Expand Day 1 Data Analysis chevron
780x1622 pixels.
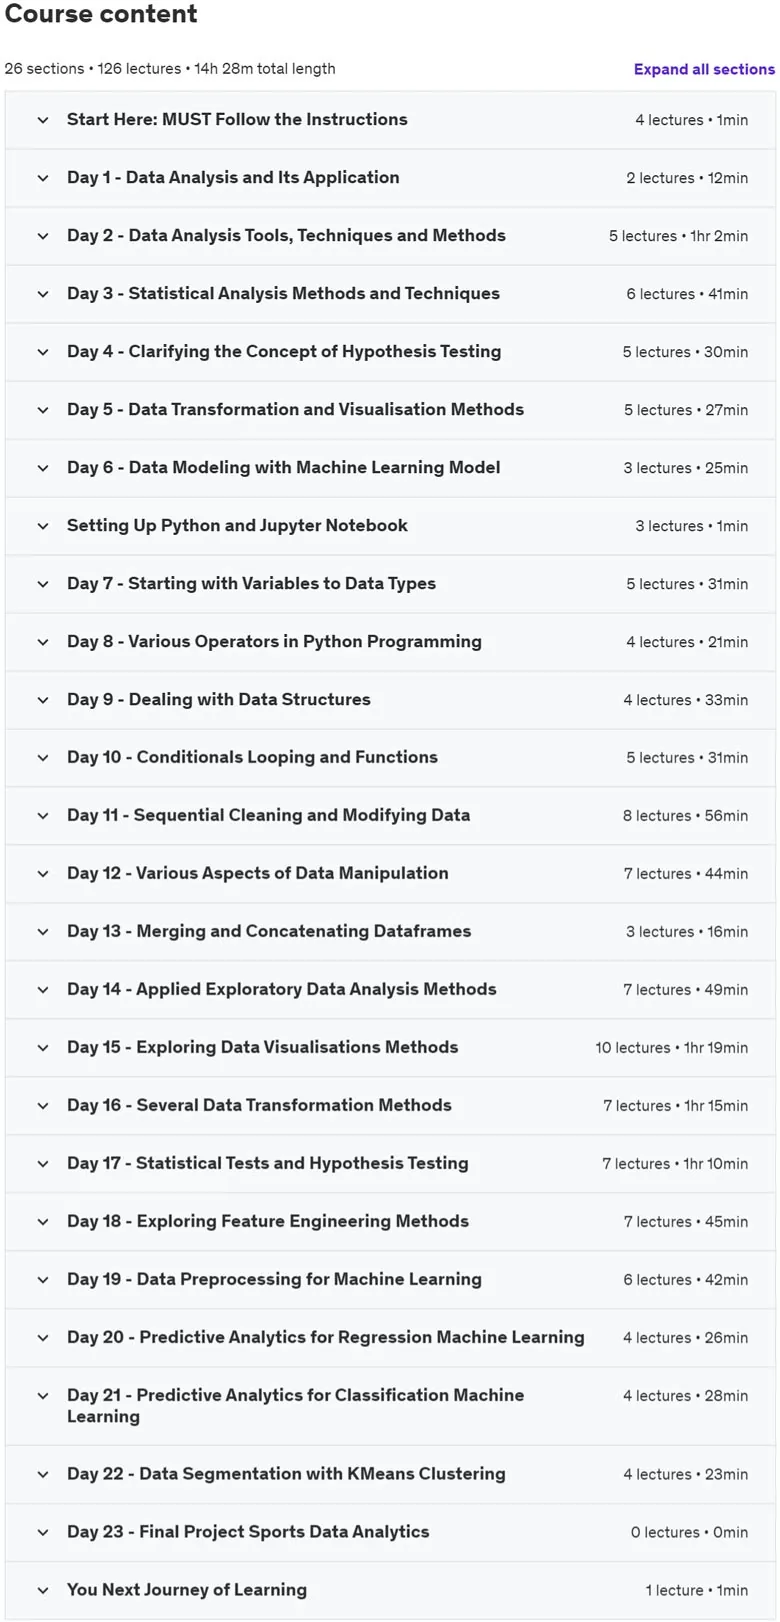43,178
